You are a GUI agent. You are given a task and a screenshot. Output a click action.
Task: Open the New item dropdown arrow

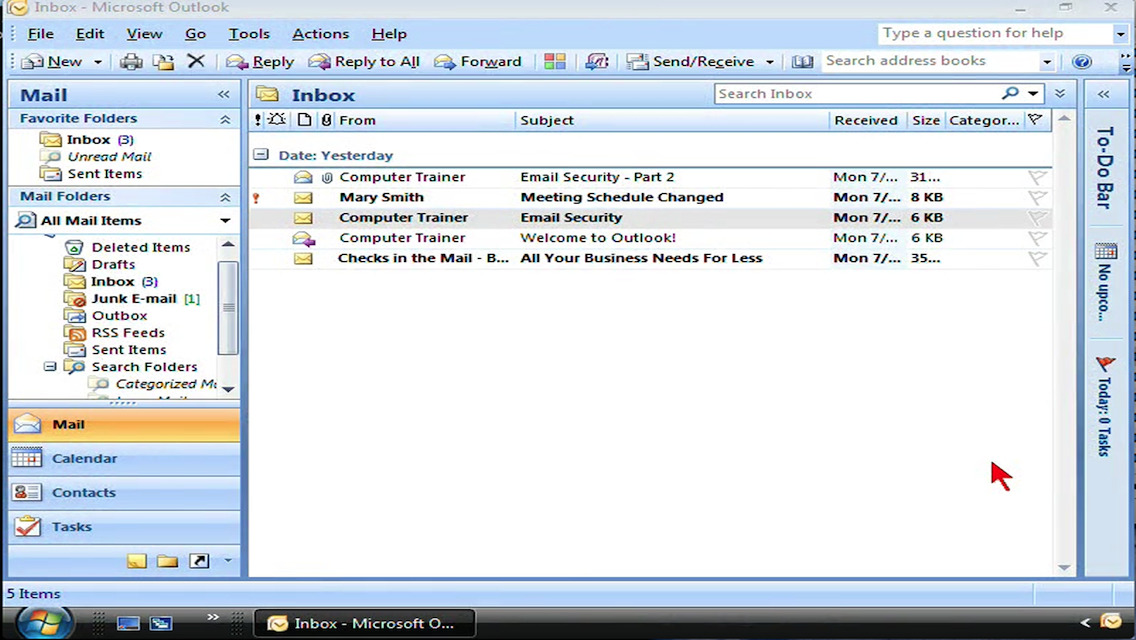click(x=98, y=62)
